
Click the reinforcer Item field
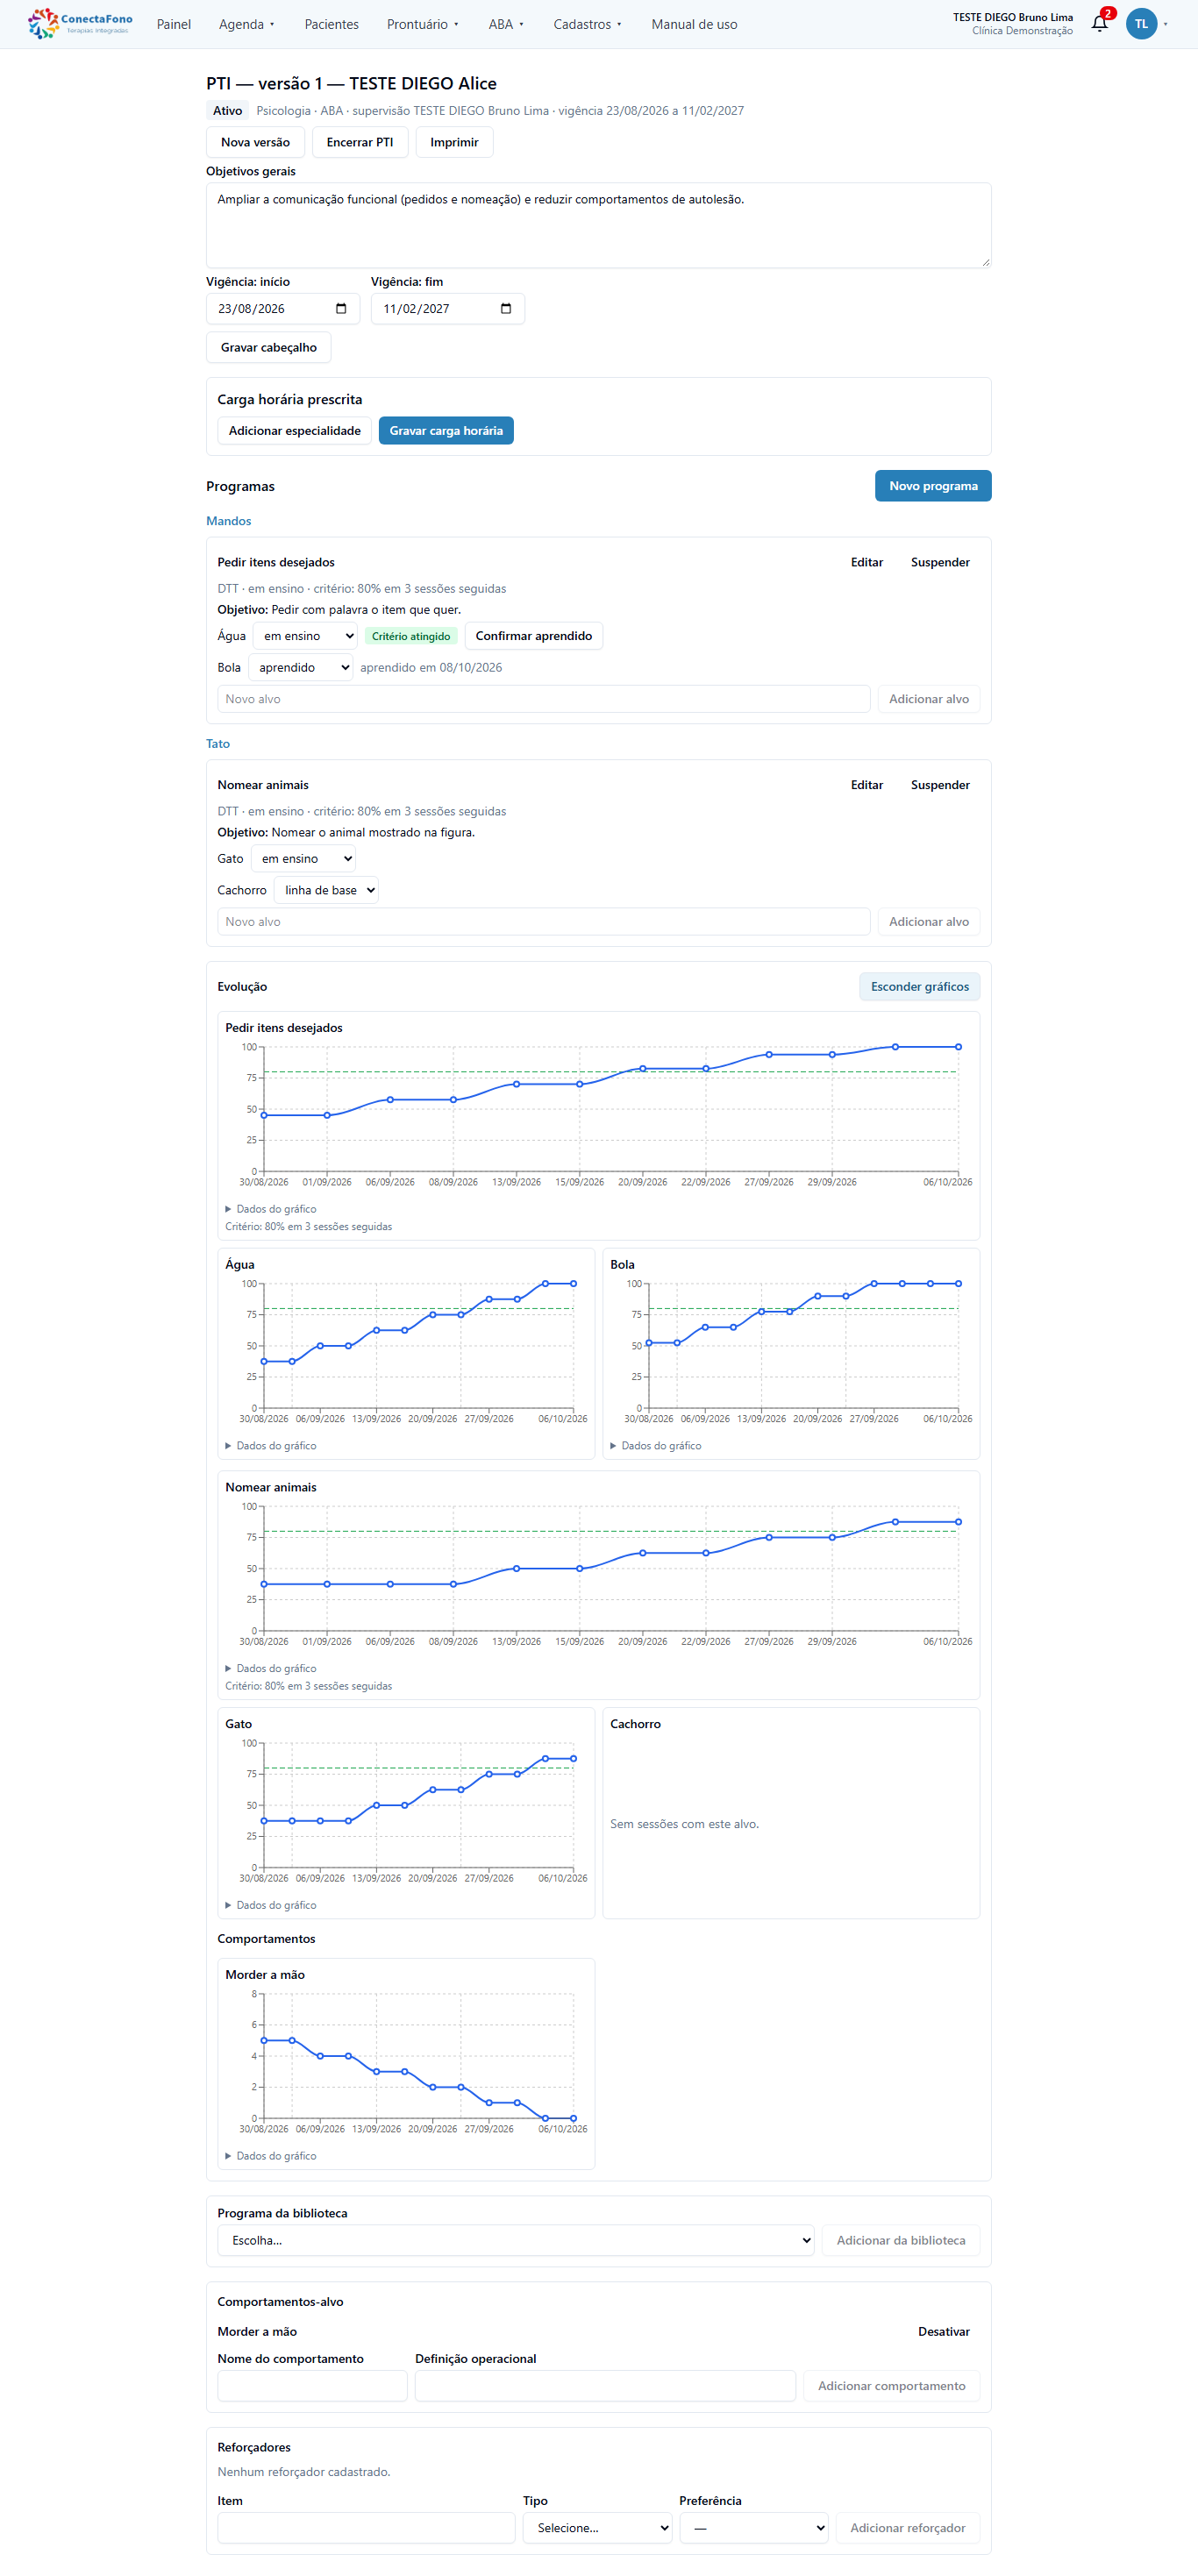tap(367, 2528)
